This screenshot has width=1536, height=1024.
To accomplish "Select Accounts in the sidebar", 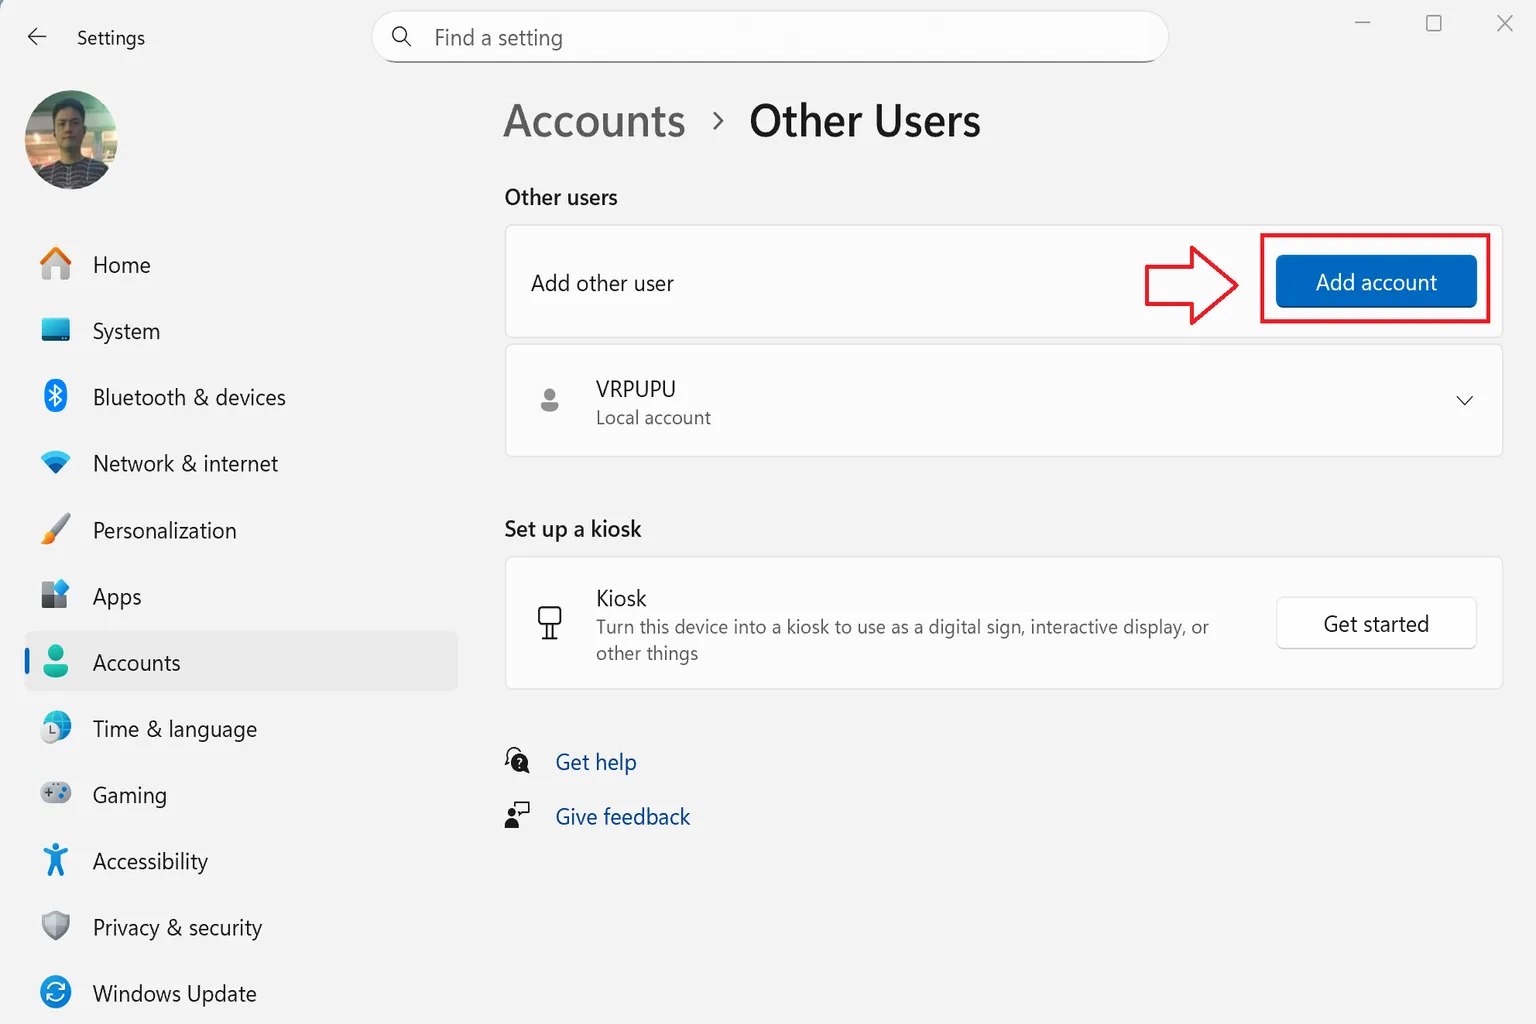I will coord(241,661).
